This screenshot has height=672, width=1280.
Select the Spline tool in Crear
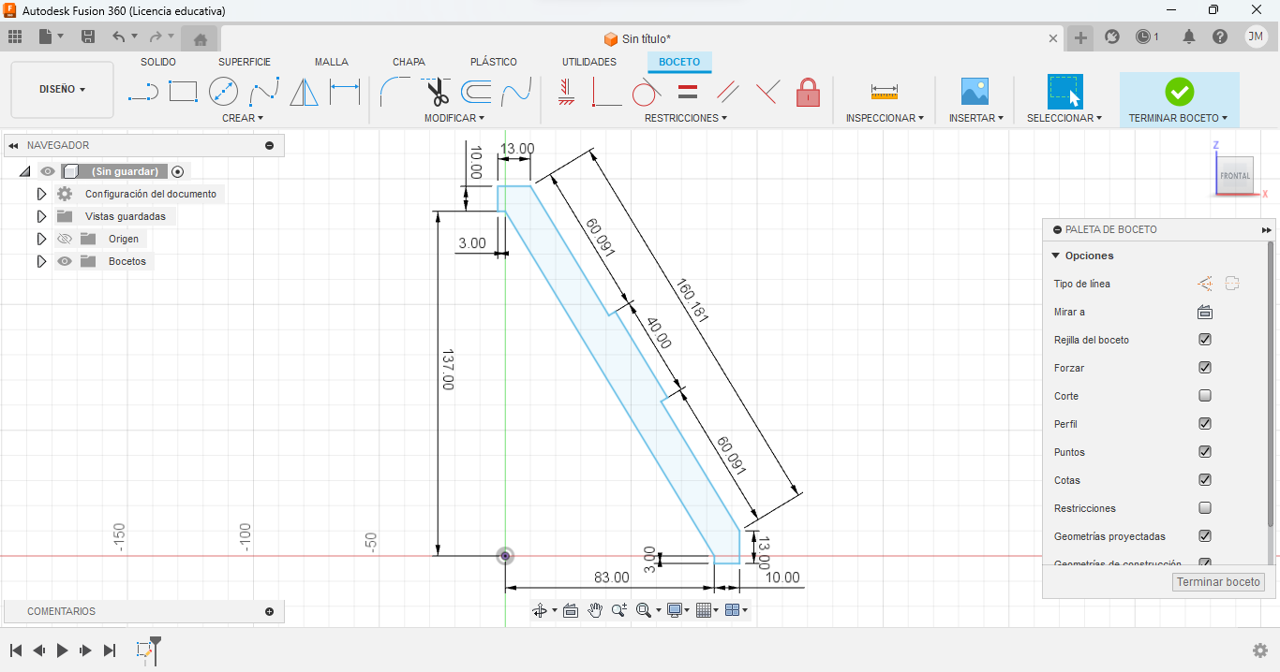(264, 93)
